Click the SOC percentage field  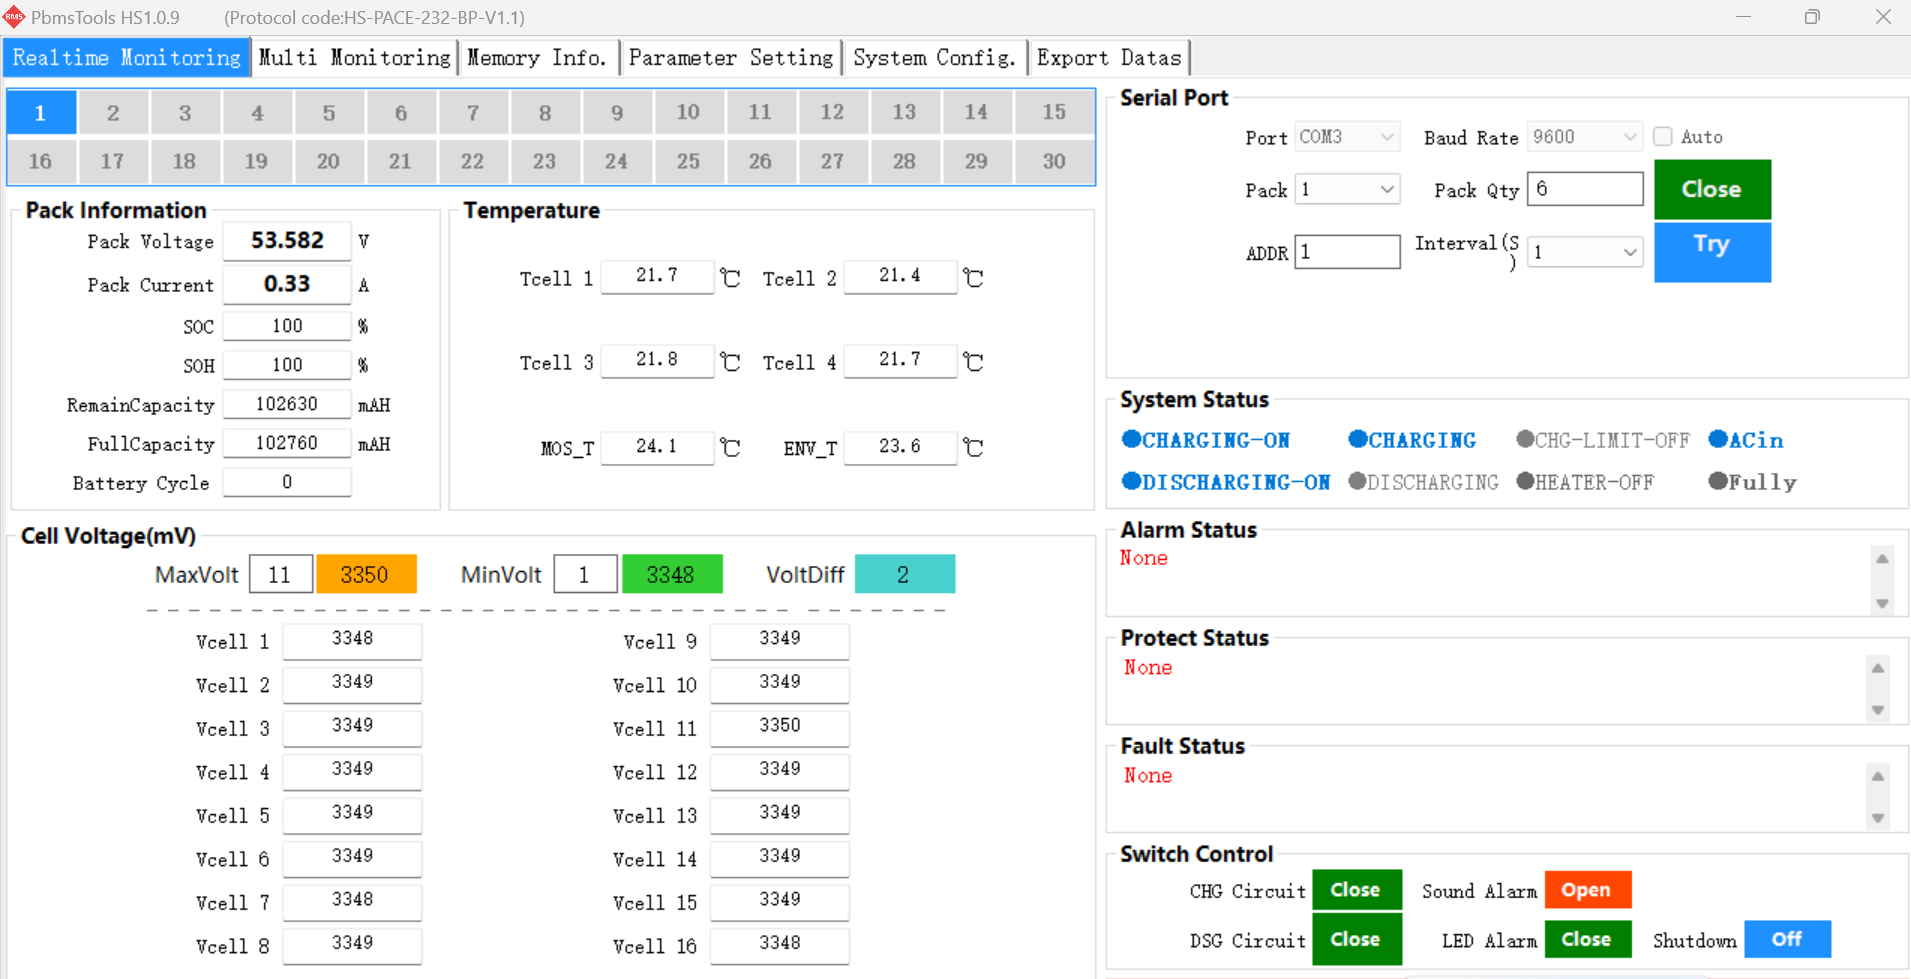tap(287, 326)
